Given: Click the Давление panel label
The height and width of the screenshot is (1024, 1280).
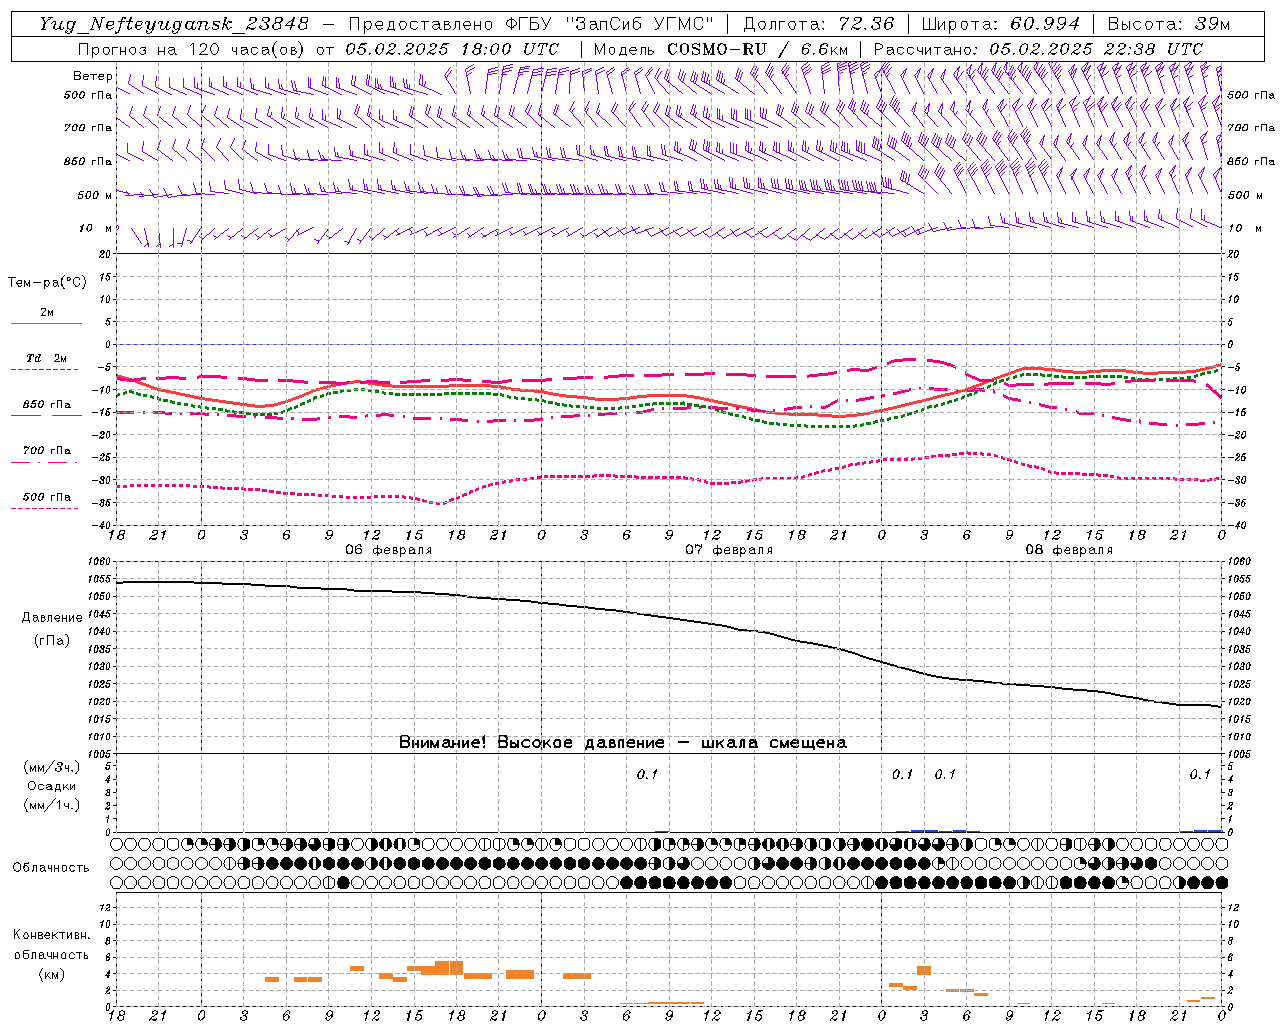Looking at the screenshot, I should pyautogui.click(x=52, y=618).
